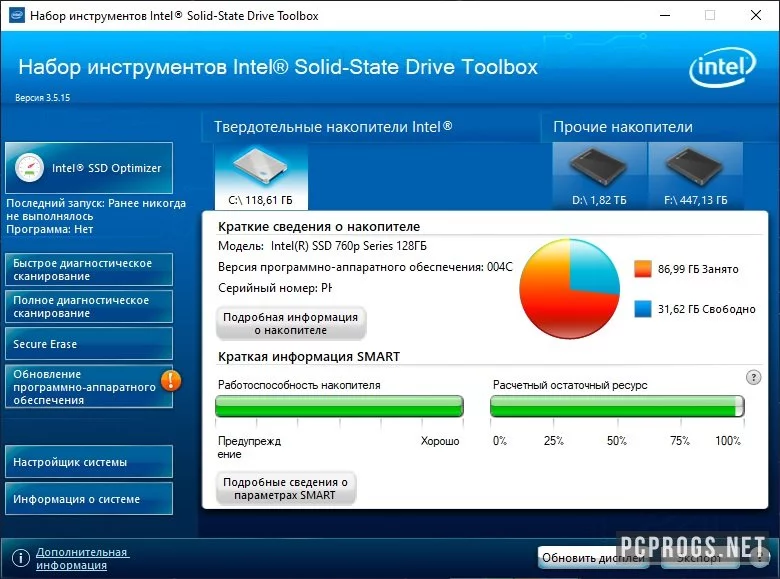Image resolution: width=780 pixels, height=579 pixels.
Task: Click the estimated life remaining bar
Action: click(x=617, y=406)
